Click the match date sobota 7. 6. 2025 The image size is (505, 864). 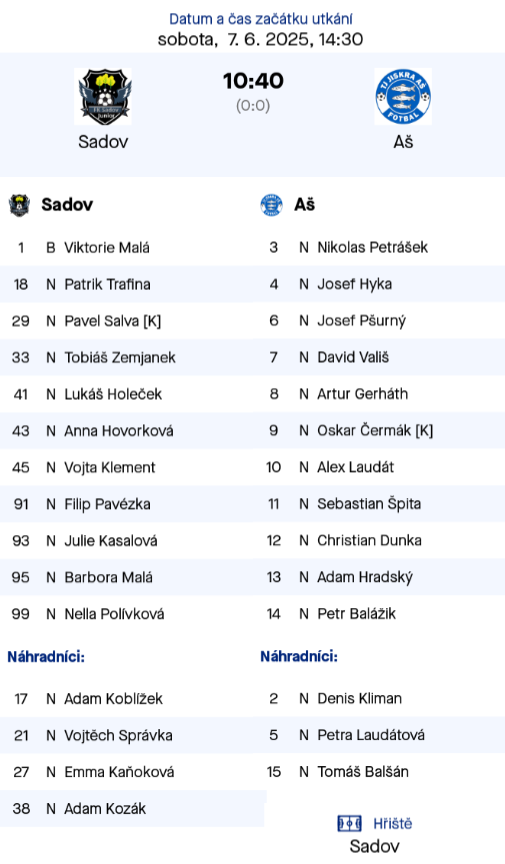pos(260,39)
